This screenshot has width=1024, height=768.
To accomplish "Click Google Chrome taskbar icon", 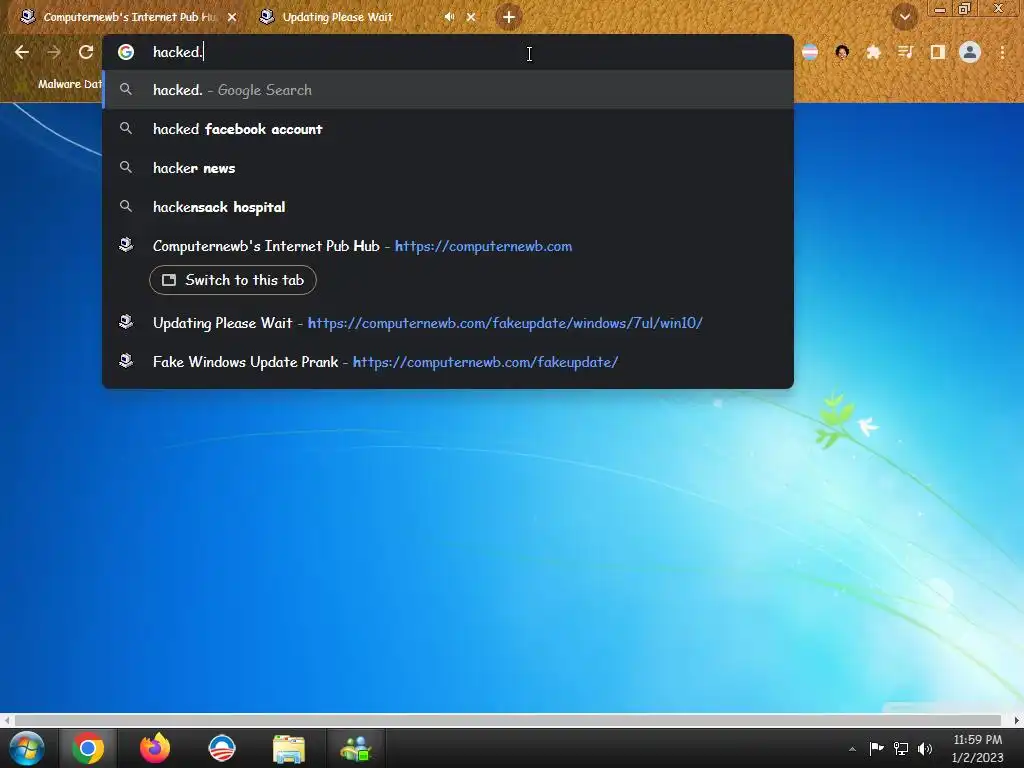I will (88, 748).
